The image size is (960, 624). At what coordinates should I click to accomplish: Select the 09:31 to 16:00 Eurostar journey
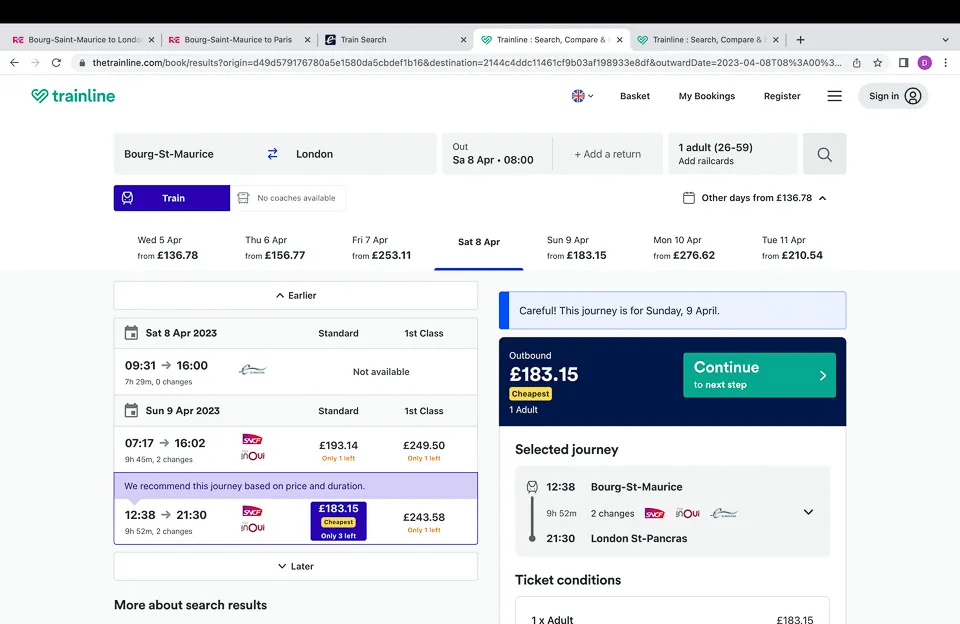tap(296, 372)
